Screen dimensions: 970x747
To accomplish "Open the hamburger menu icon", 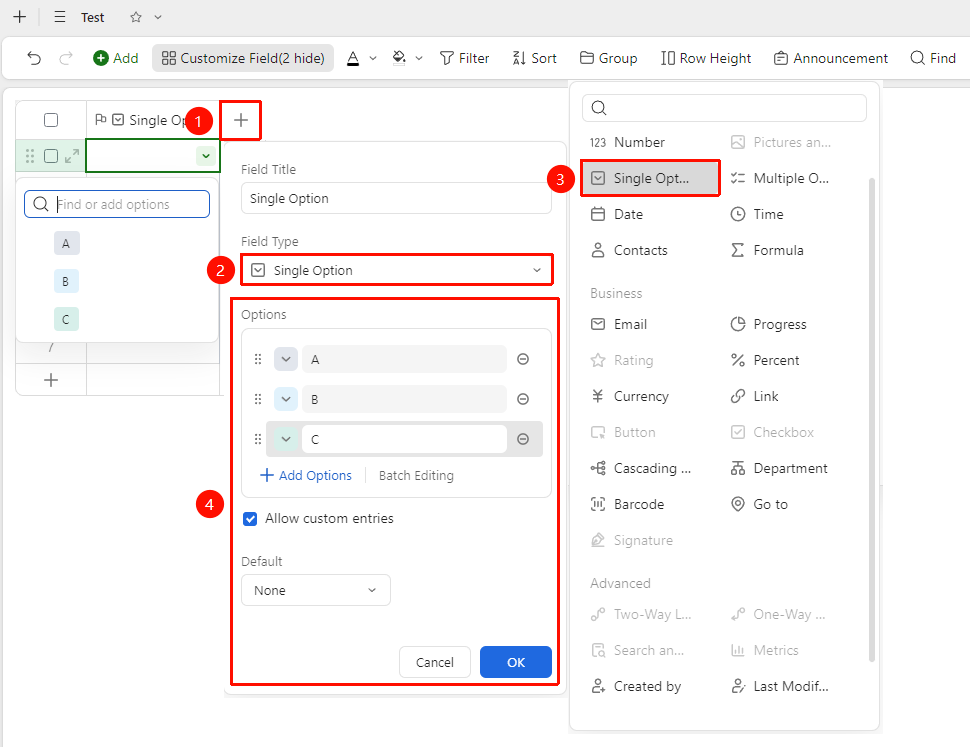I will pyautogui.click(x=60, y=17).
